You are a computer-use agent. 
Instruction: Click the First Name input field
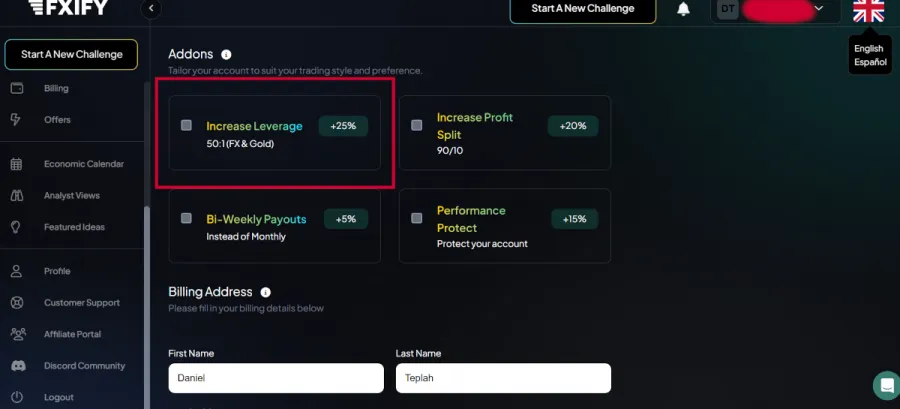275,378
